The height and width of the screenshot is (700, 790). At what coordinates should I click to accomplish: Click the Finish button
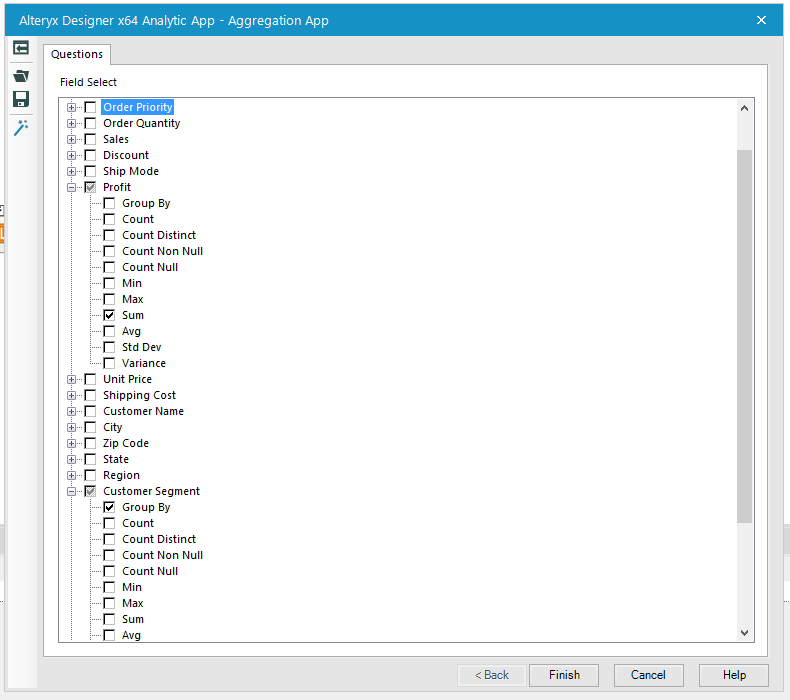[564, 675]
